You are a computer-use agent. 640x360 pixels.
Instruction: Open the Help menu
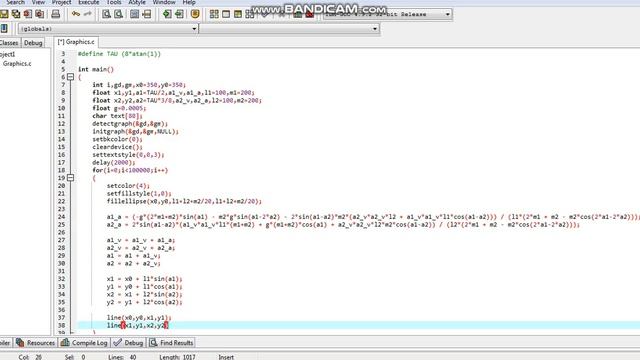189,2
